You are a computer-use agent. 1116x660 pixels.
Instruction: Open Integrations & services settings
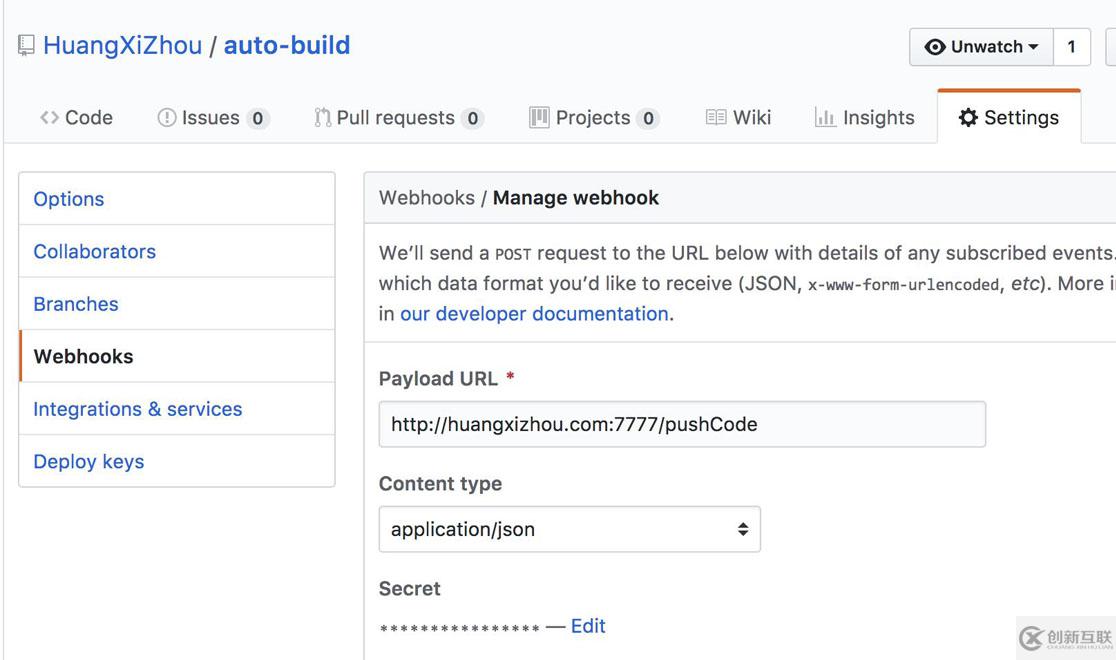138,409
